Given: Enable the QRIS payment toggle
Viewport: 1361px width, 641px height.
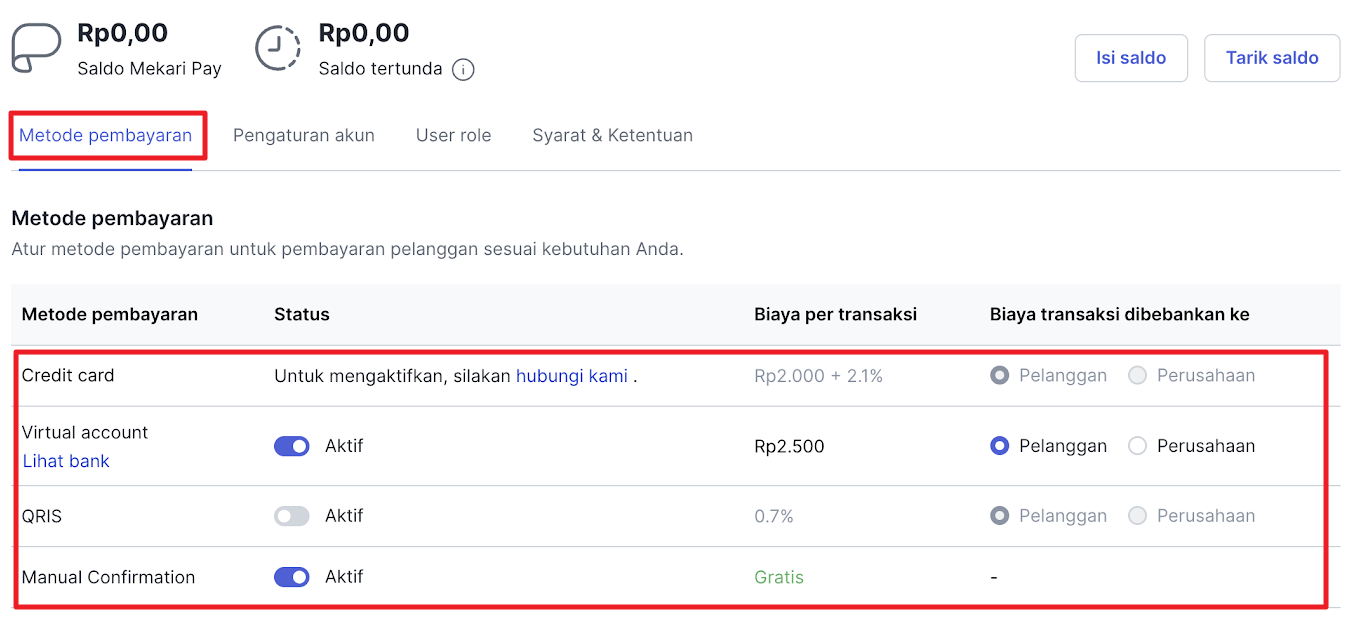Looking at the screenshot, I should 292,516.
